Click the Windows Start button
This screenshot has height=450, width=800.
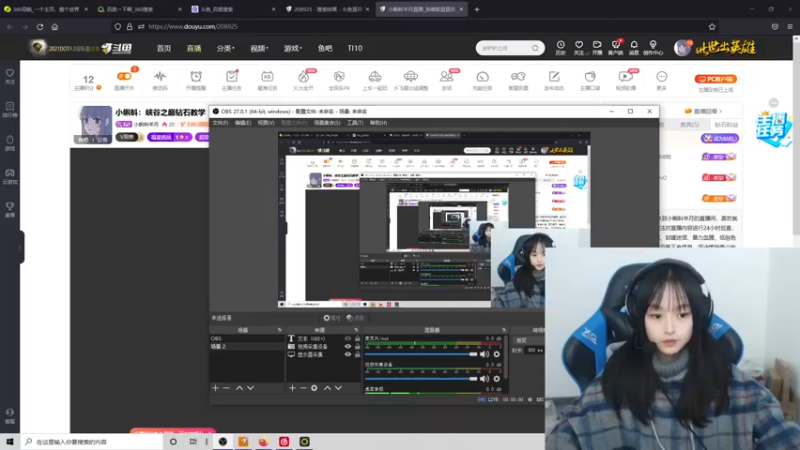pos(10,442)
